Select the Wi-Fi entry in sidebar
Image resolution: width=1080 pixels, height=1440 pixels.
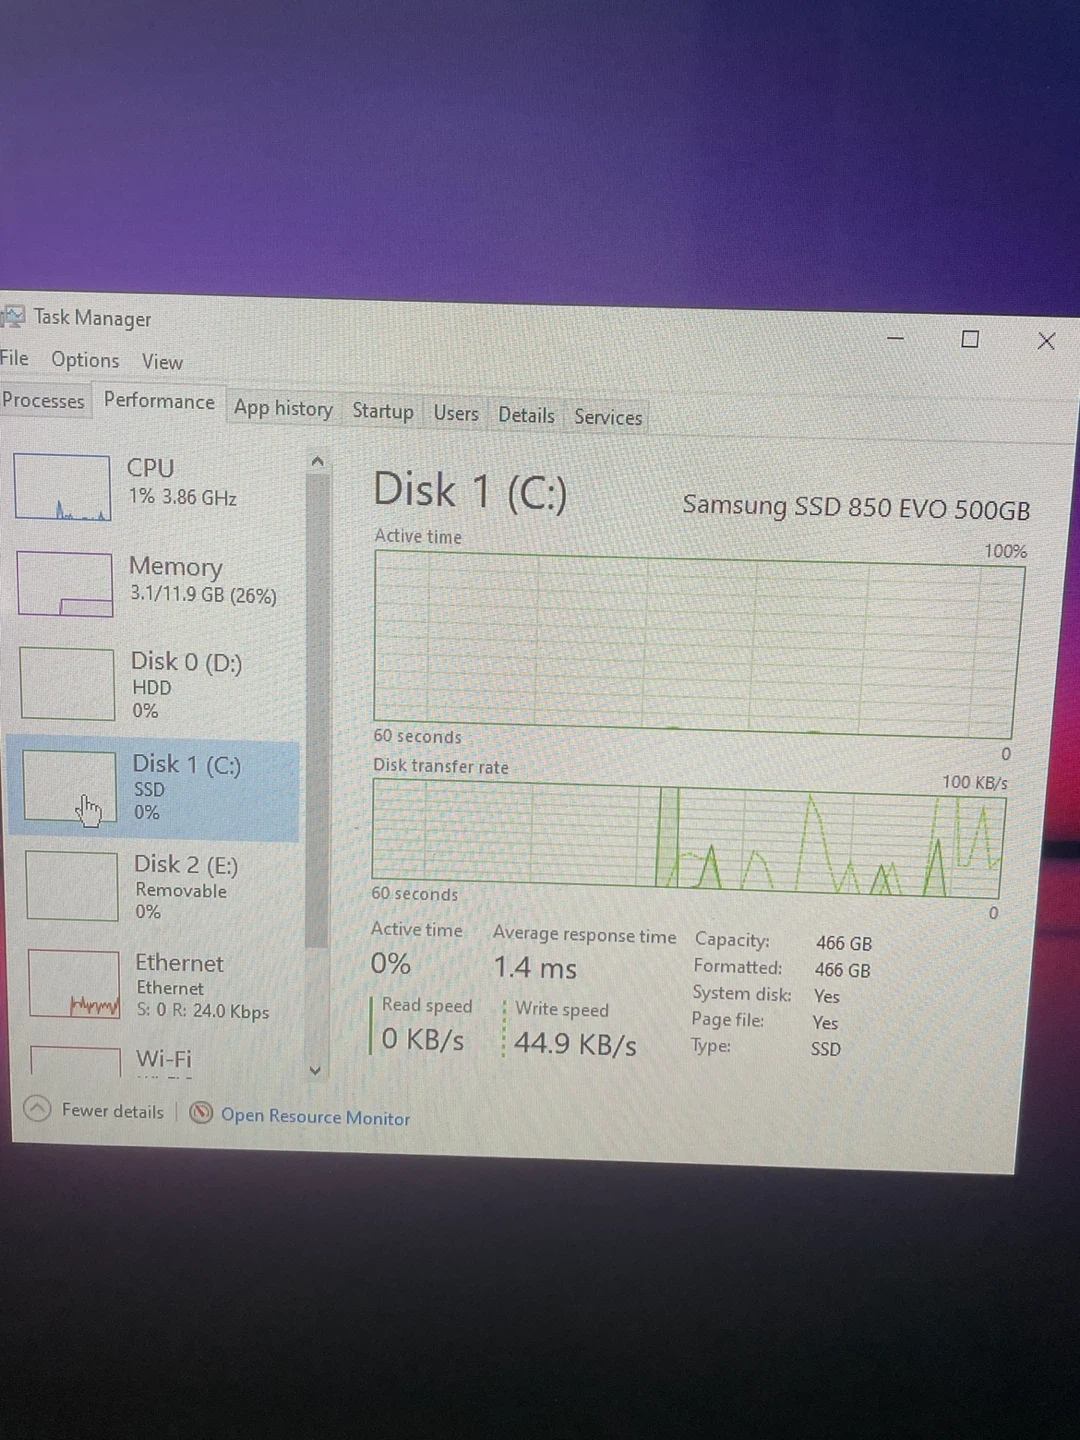163,1059
